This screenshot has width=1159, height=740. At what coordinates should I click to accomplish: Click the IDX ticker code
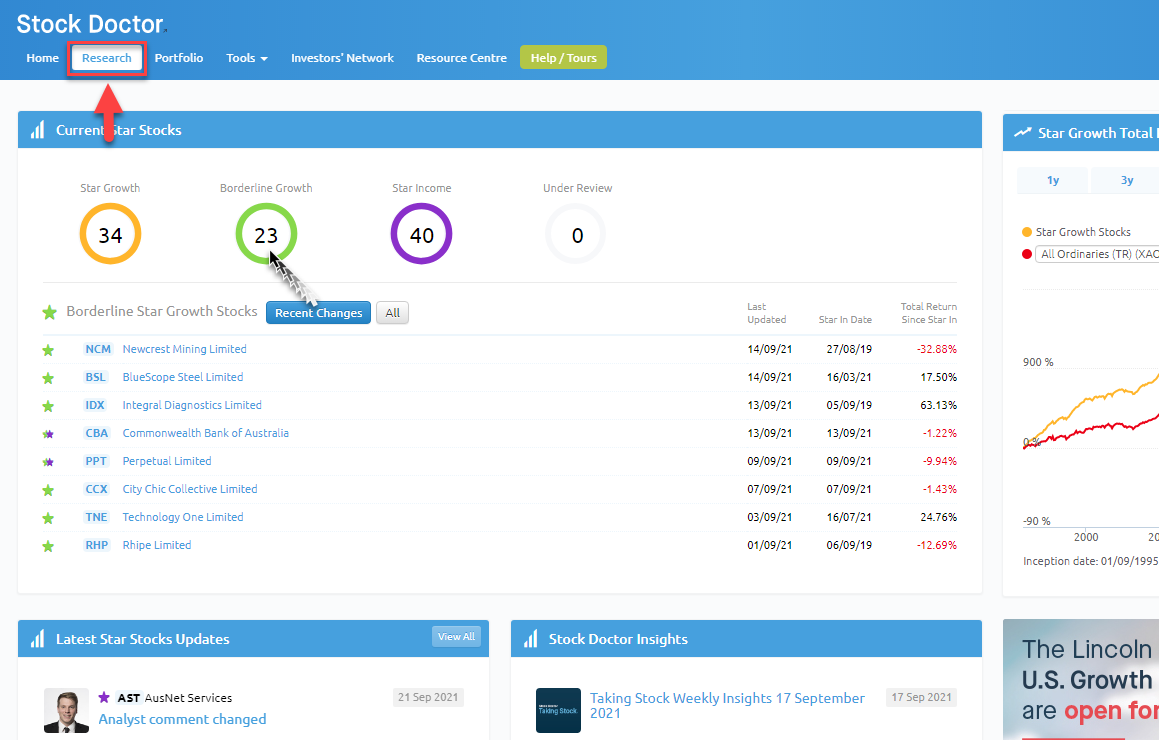pos(95,405)
